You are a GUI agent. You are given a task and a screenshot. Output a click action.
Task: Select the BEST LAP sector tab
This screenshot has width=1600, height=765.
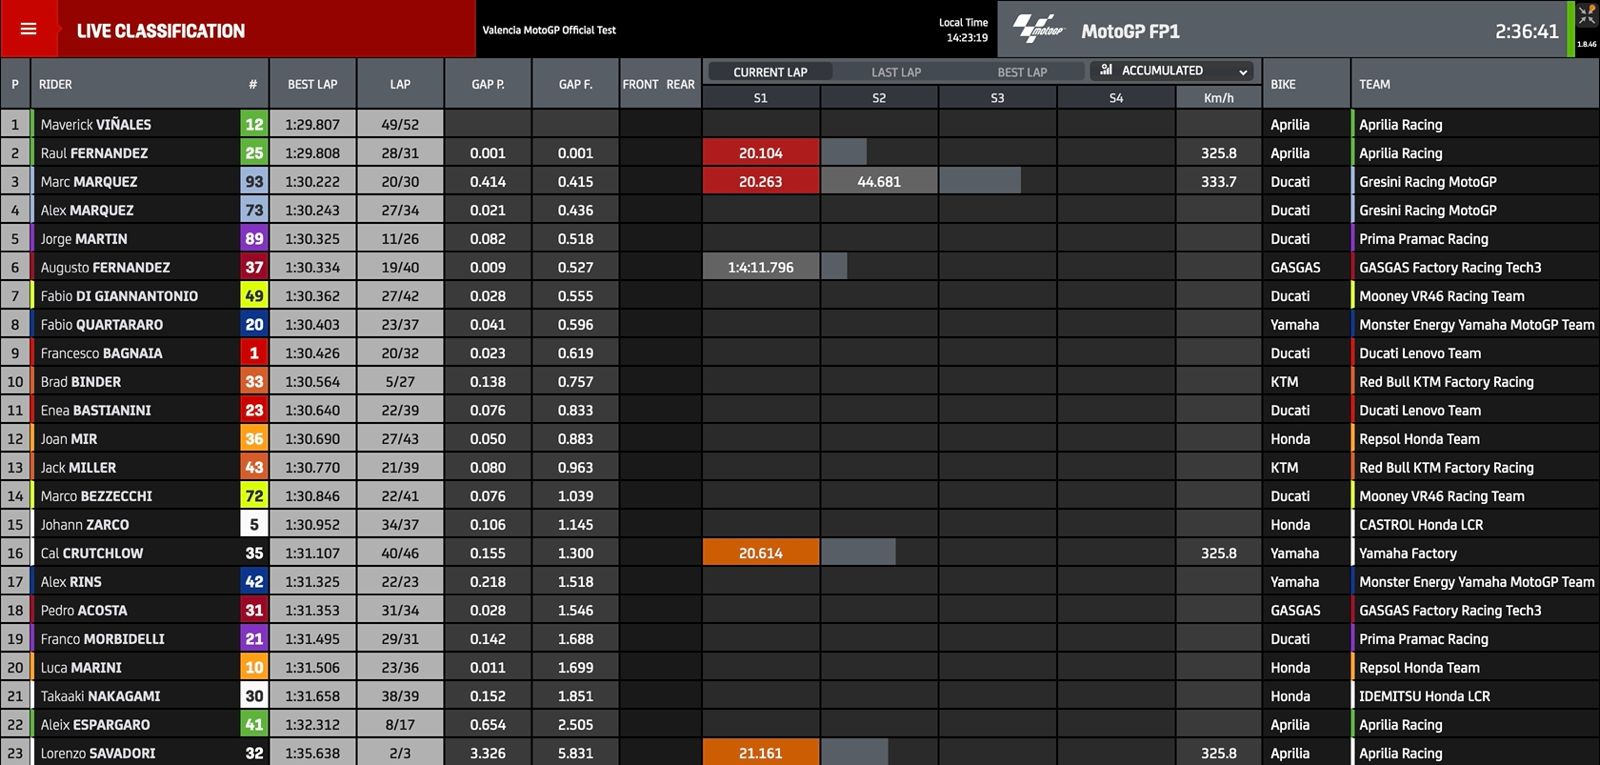(1022, 72)
